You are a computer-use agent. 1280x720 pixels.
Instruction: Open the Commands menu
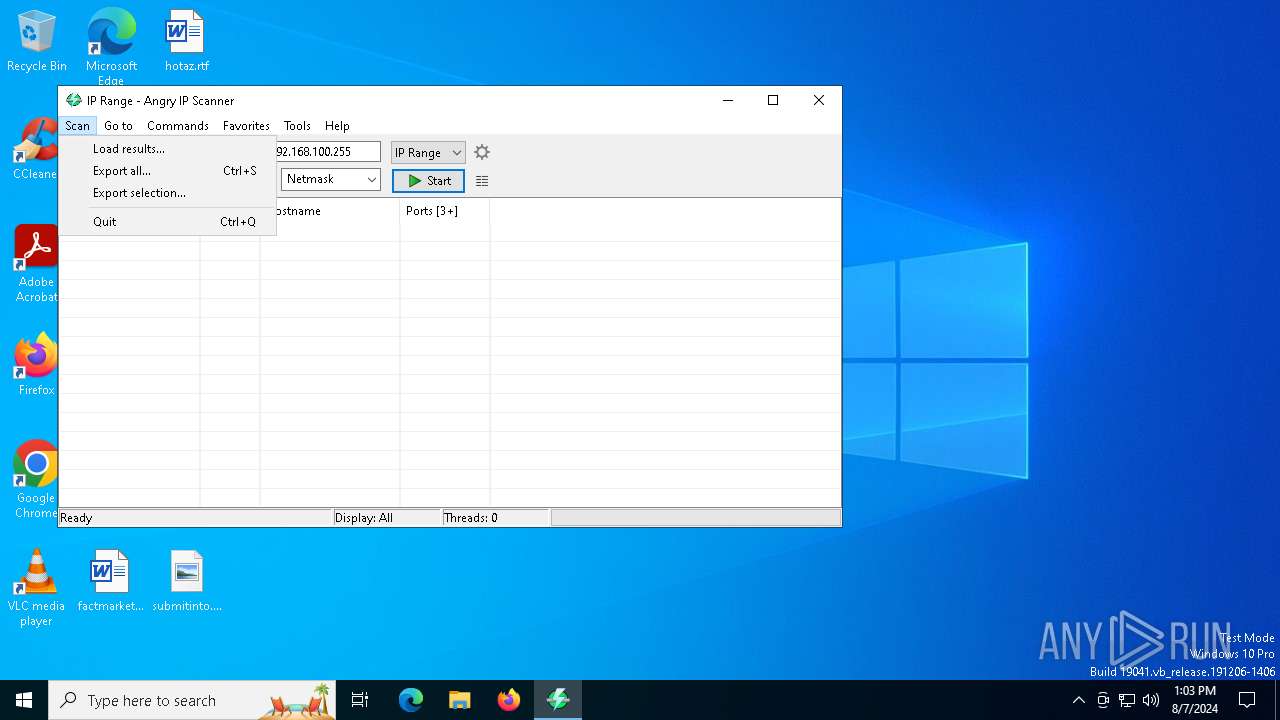[x=178, y=126]
